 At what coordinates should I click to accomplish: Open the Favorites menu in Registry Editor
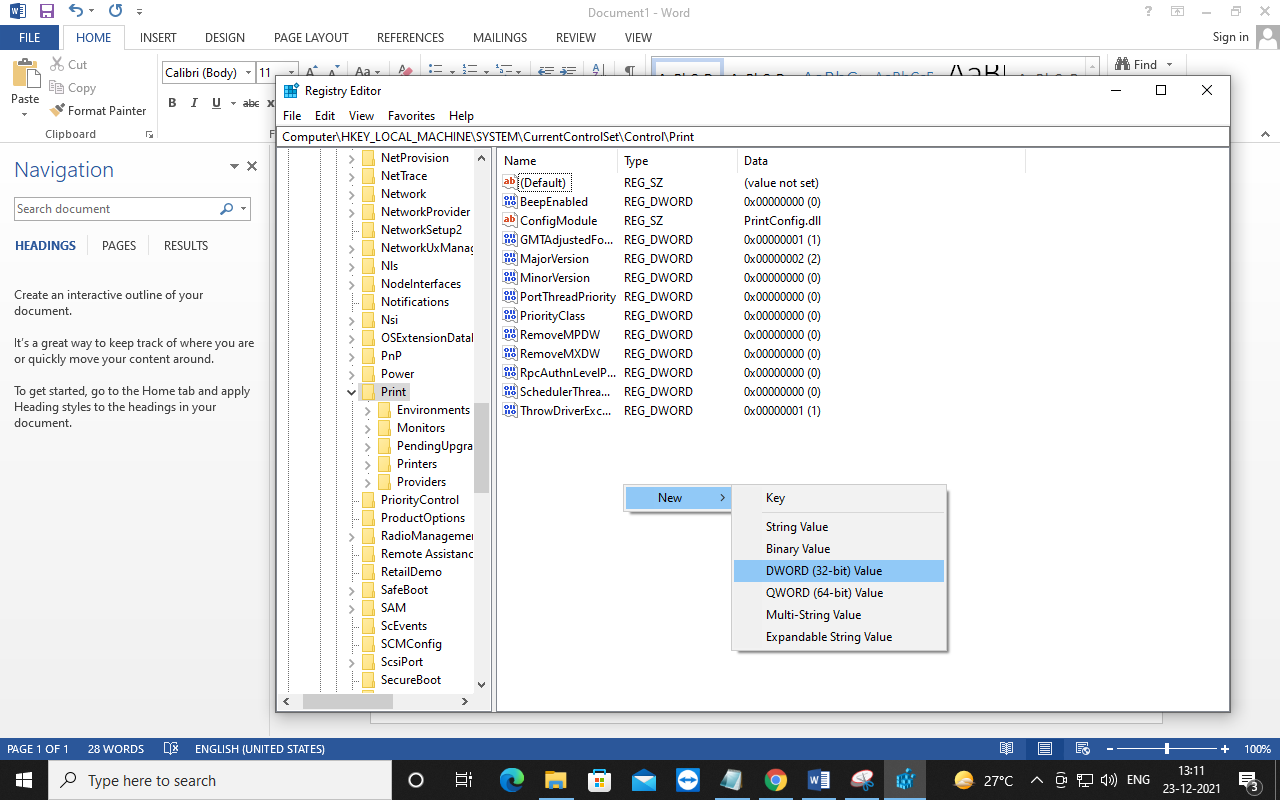point(411,116)
